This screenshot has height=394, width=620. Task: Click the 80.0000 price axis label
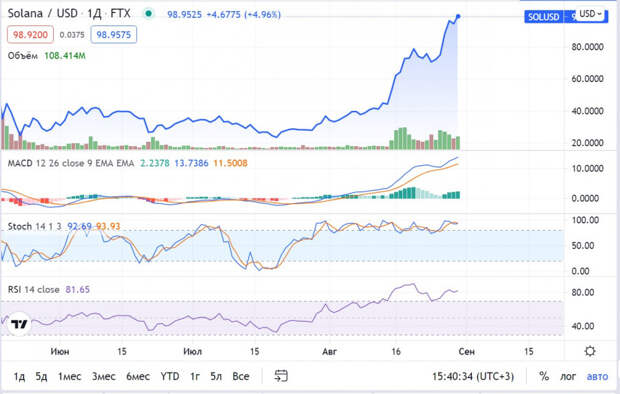point(587,47)
